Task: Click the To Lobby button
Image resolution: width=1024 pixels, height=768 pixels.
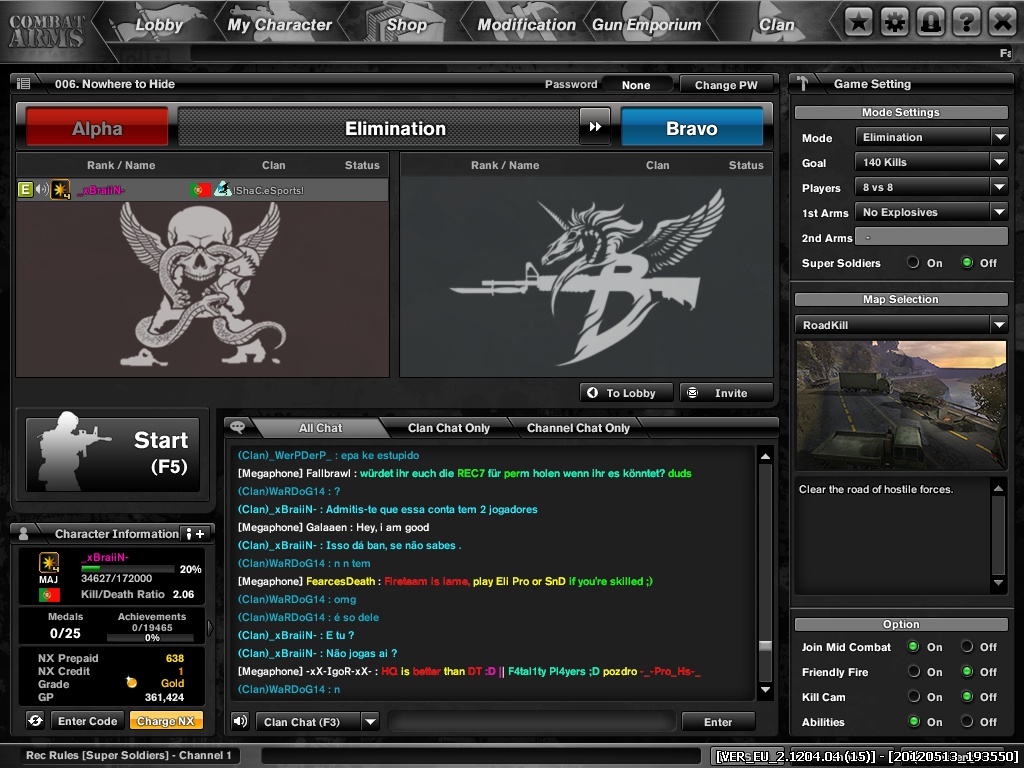Action: pyautogui.click(x=626, y=392)
